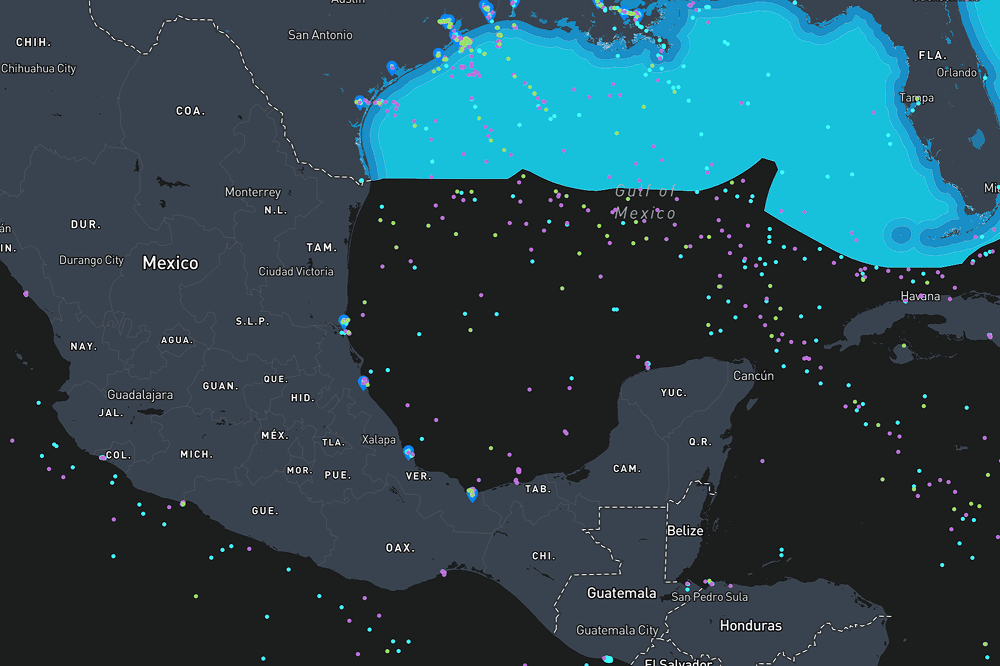Click the Gulf of Mexico label

point(646,202)
